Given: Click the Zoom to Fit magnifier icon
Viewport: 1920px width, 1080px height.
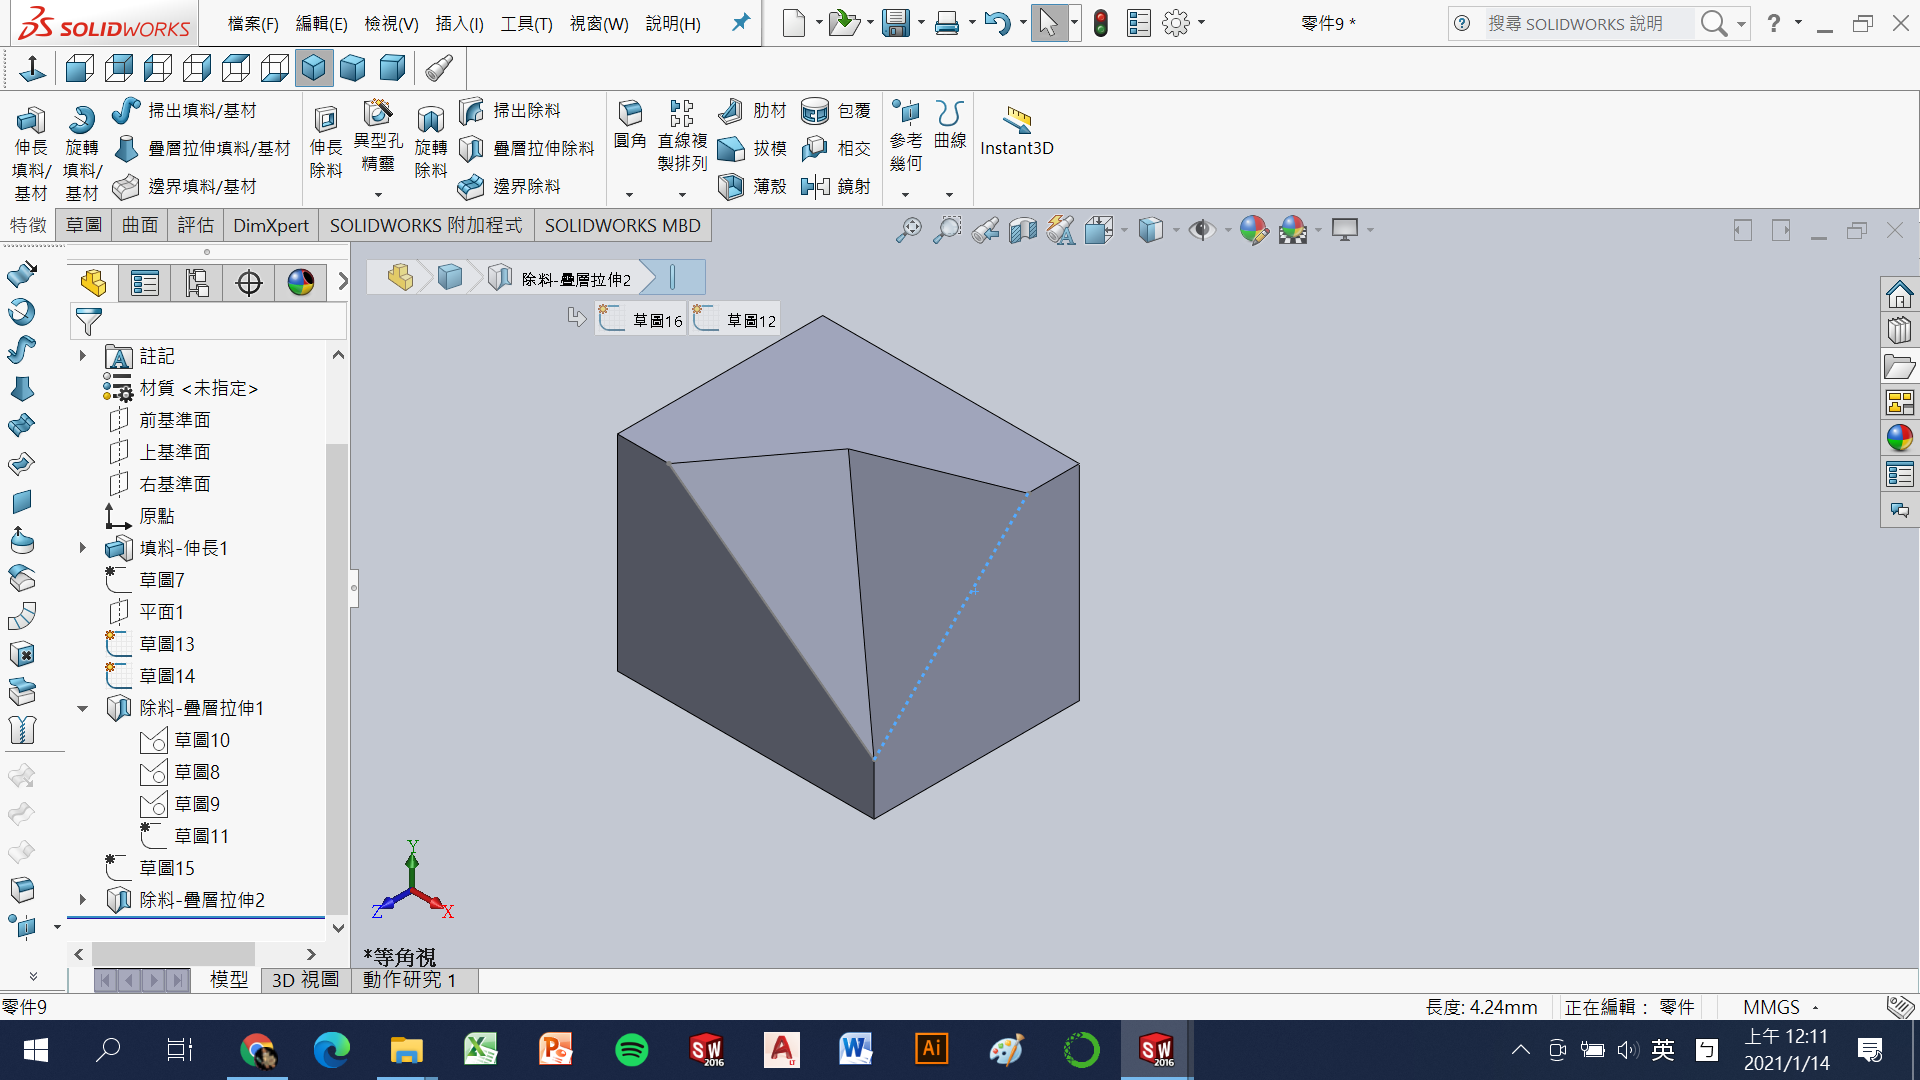Looking at the screenshot, I should tap(907, 230).
